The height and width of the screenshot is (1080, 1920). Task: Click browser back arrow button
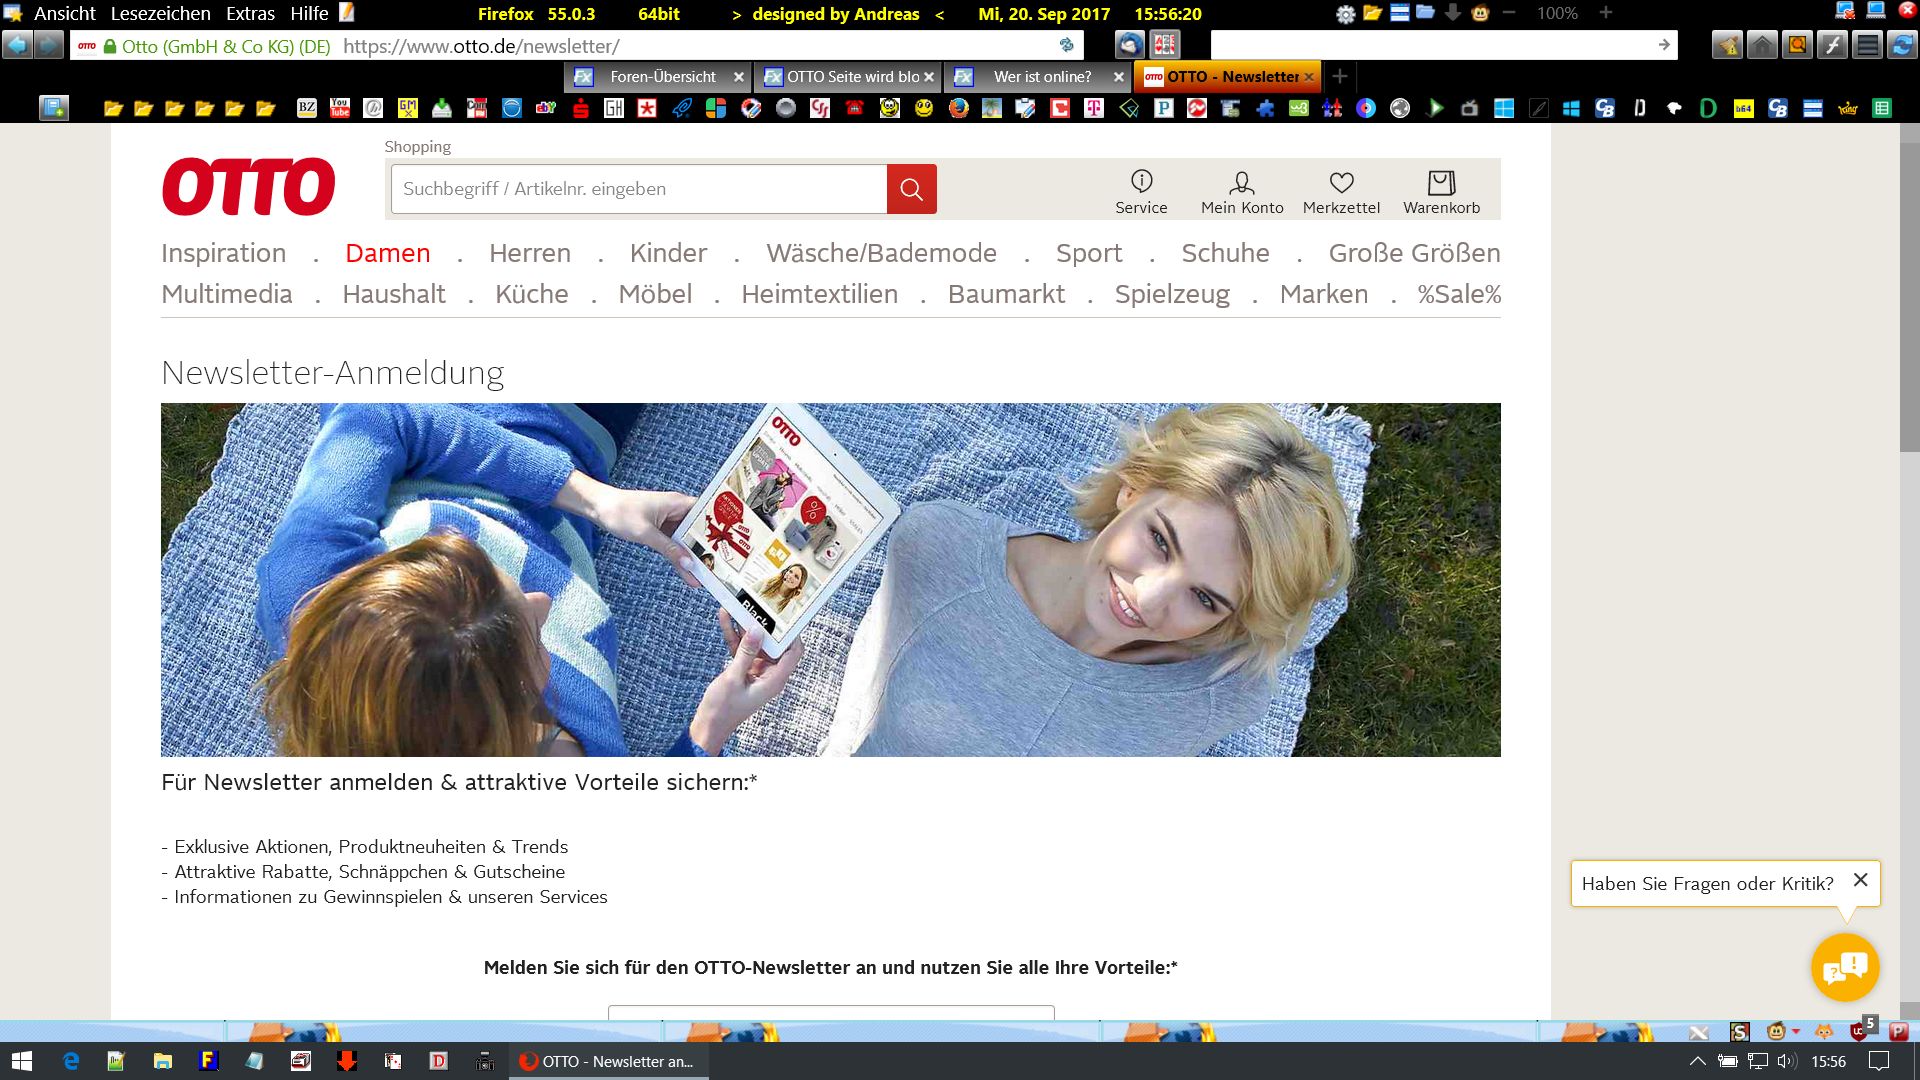(x=17, y=45)
